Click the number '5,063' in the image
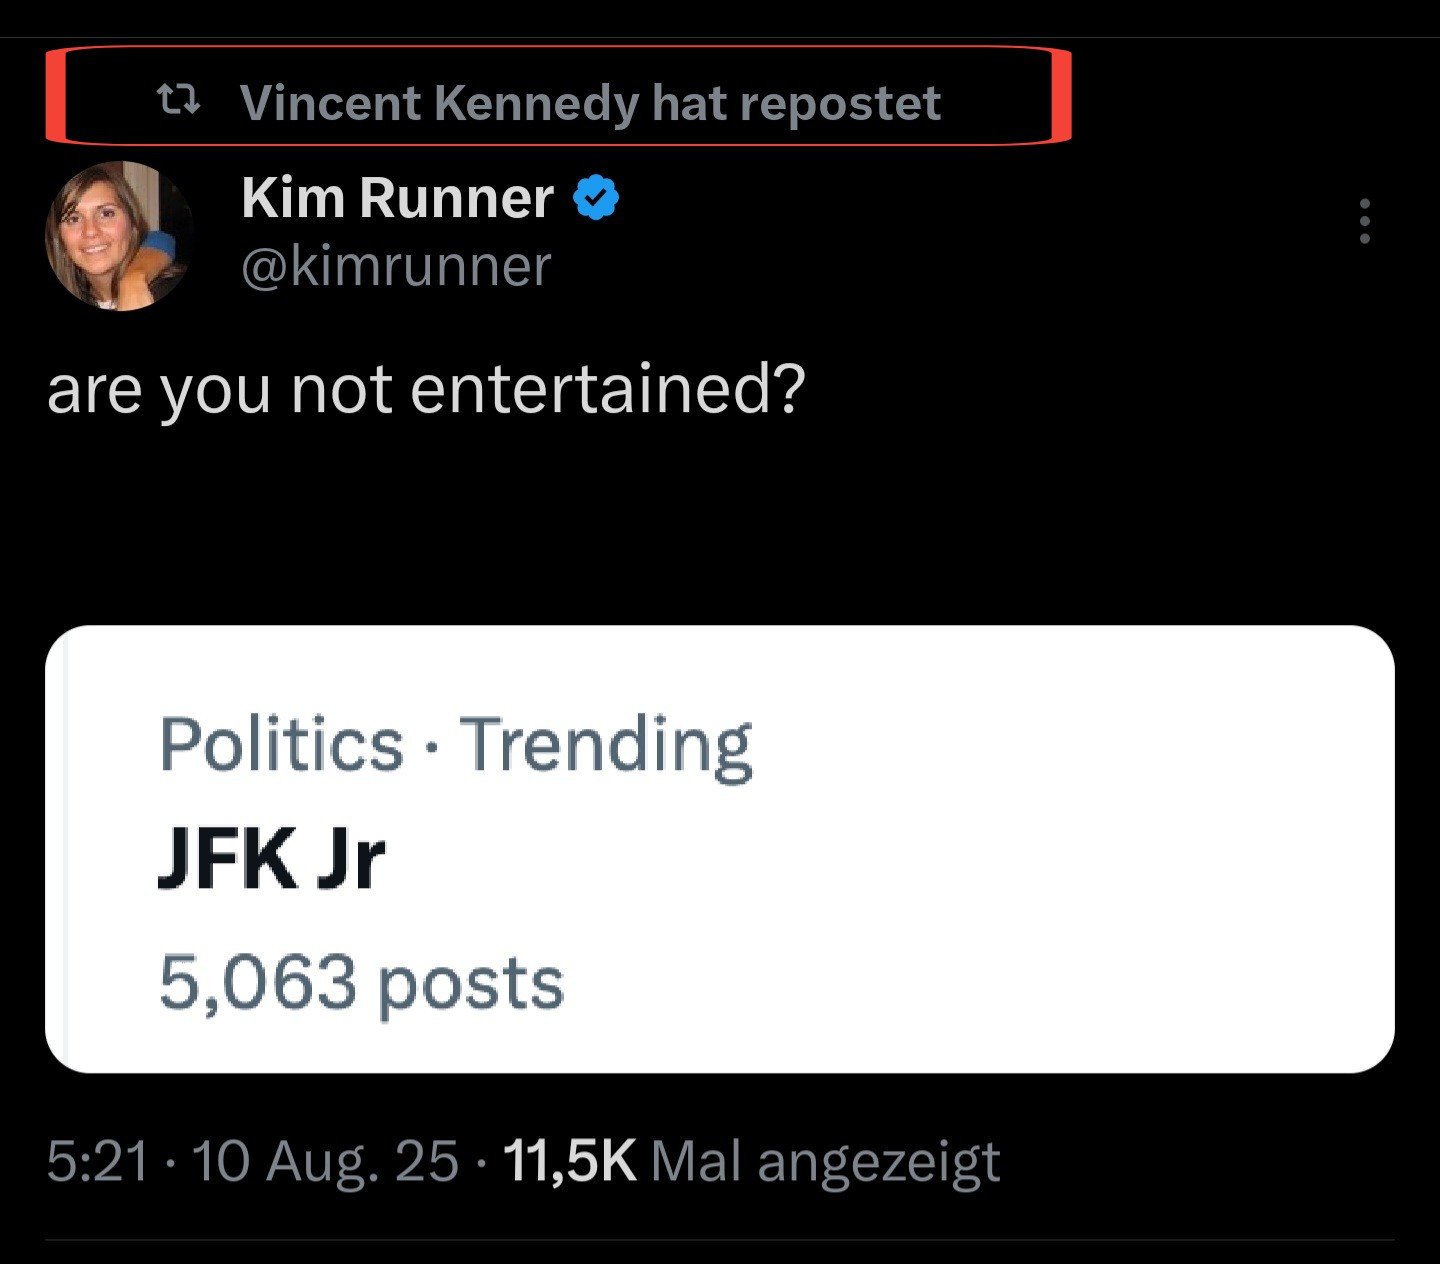This screenshot has height=1264, width=1440. tap(257, 982)
